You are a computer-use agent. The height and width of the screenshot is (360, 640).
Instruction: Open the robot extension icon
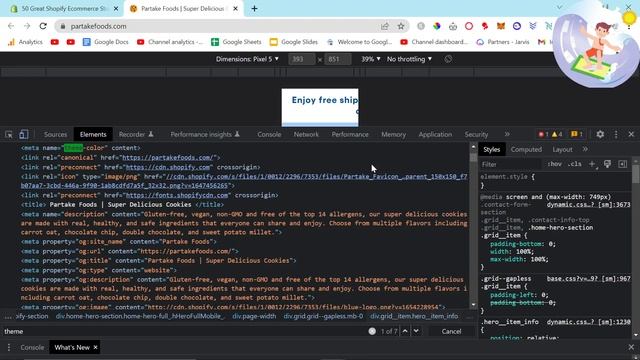[x=453, y=26]
